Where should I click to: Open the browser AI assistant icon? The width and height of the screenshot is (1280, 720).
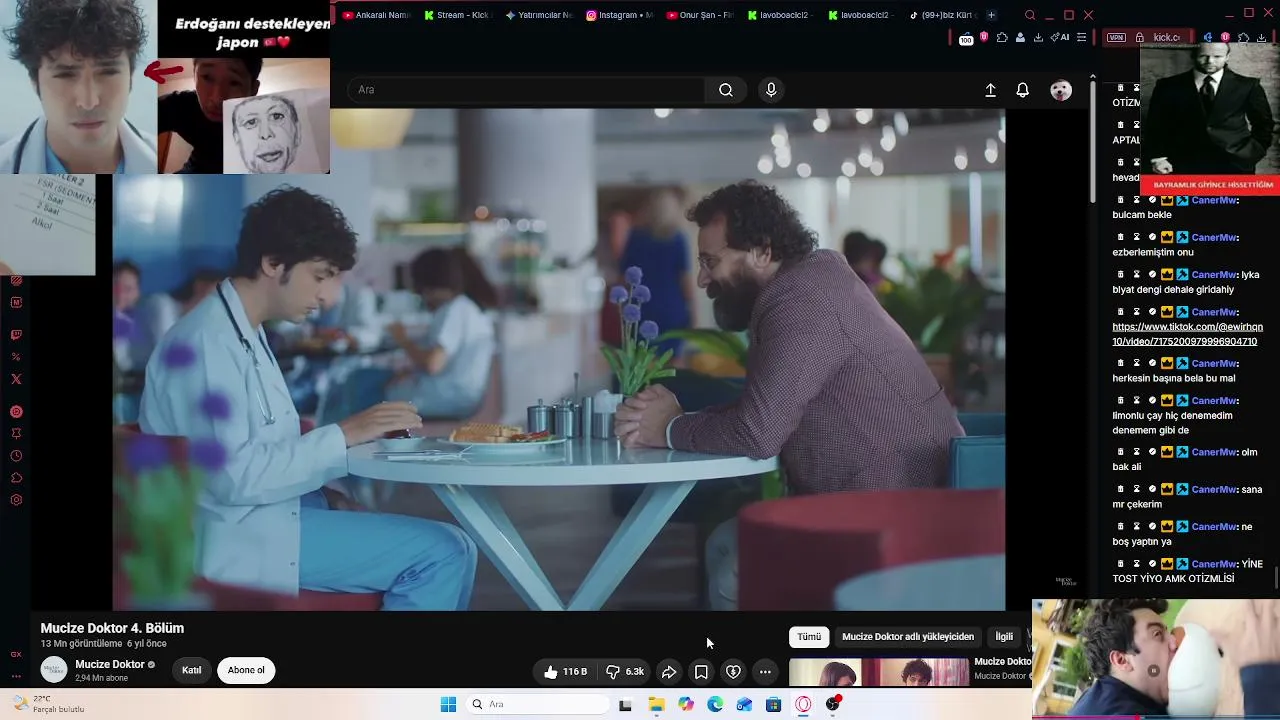pyautogui.click(x=1060, y=38)
